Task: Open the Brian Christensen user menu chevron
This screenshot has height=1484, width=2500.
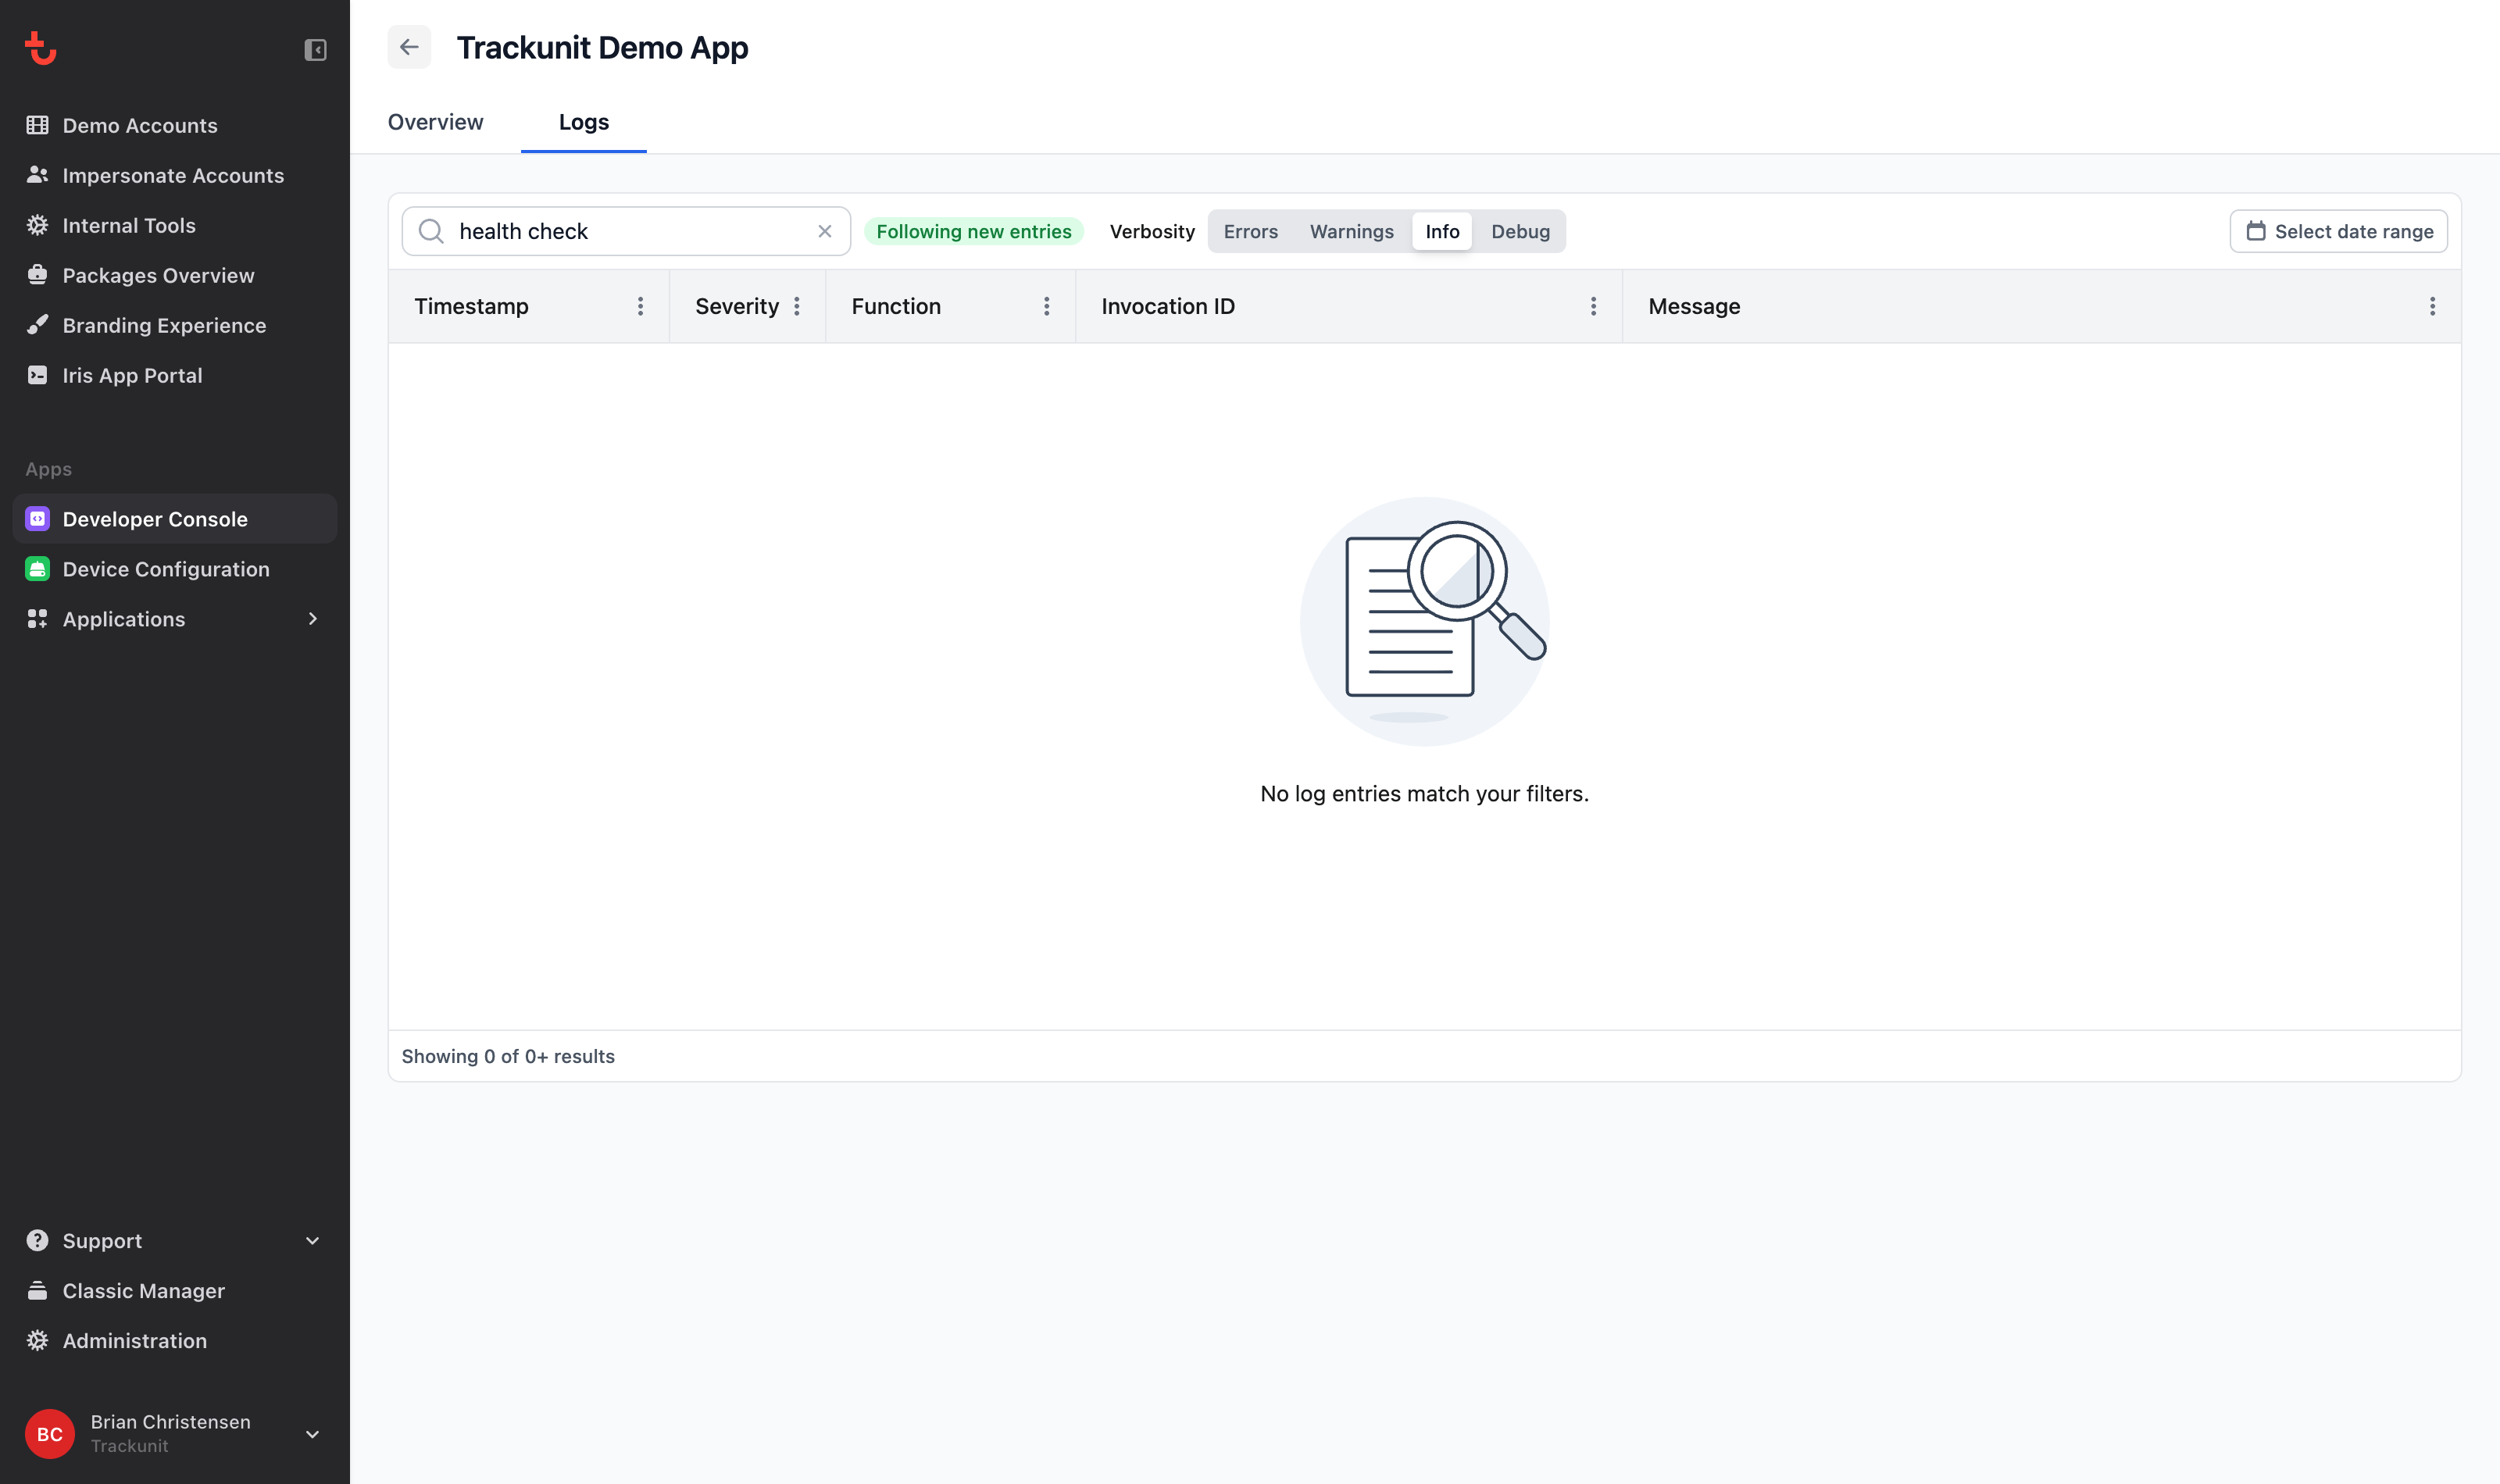Action: [x=313, y=1434]
